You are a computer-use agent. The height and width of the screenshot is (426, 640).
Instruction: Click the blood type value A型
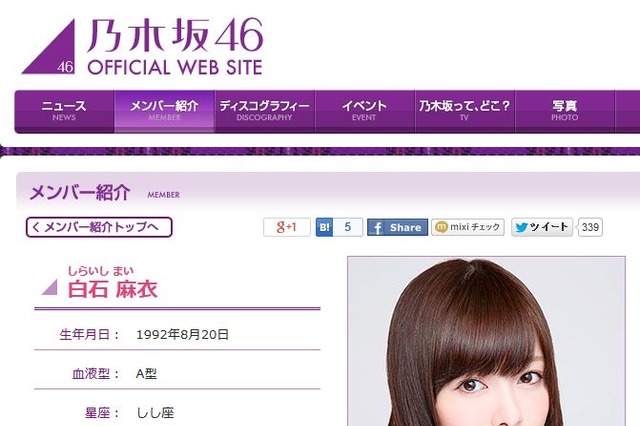coord(146,374)
